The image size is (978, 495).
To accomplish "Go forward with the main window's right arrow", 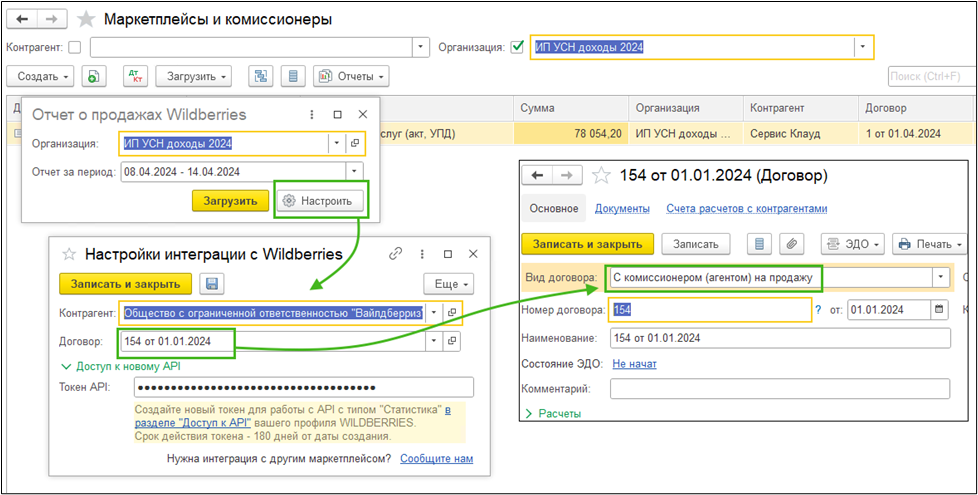I will (x=52, y=19).
